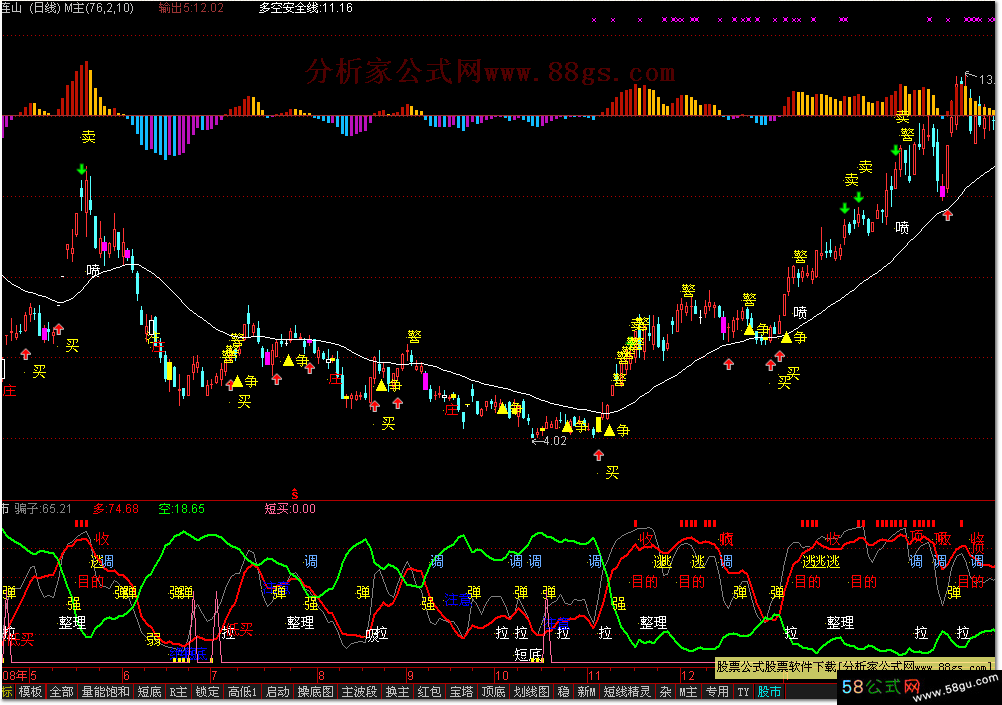
Task: Click the 多:74.68 indicator value
Action: pyautogui.click(x=116, y=509)
